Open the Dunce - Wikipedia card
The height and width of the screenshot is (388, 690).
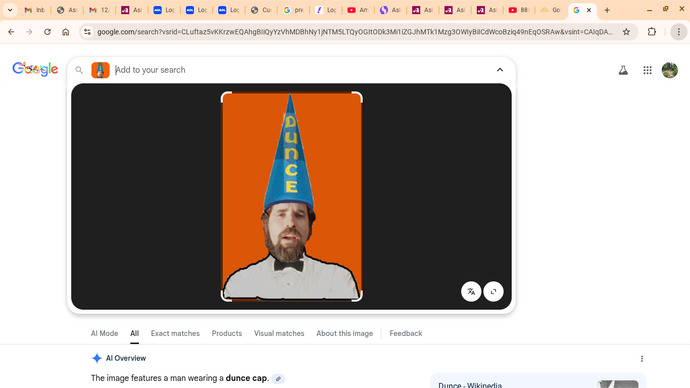click(538, 381)
